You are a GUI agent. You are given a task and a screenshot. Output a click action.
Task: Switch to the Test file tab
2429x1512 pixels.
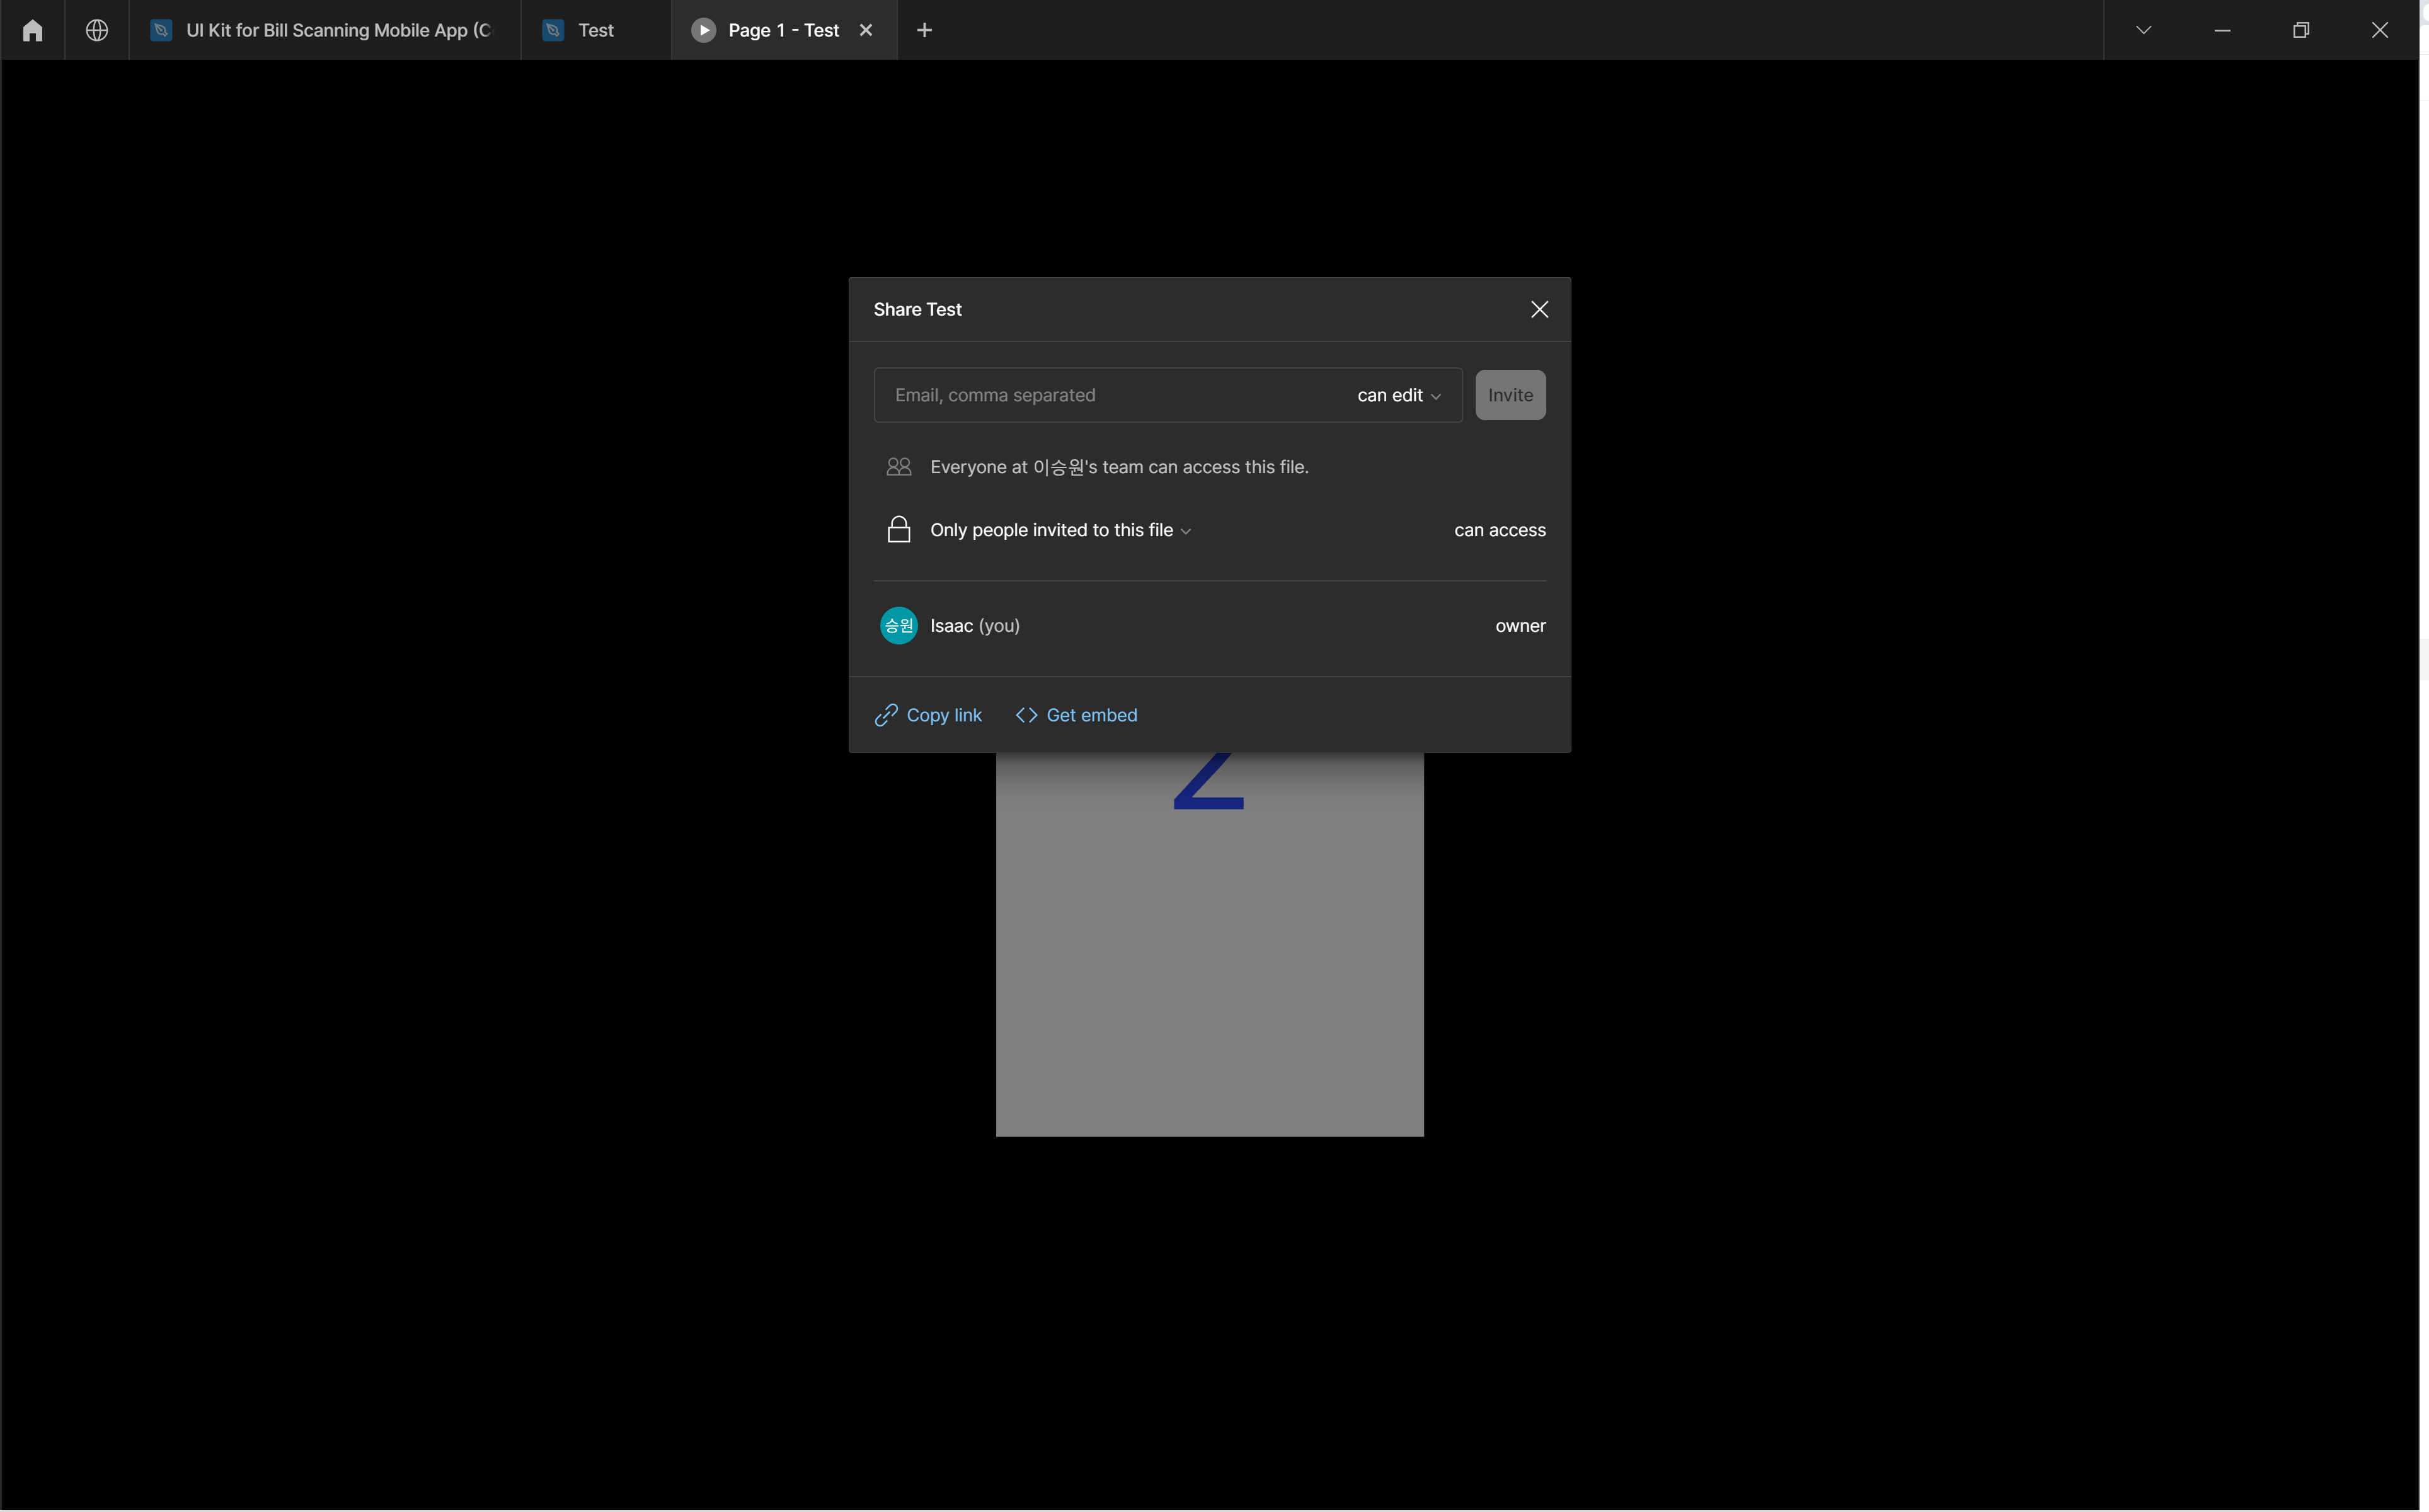click(x=596, y=30)
